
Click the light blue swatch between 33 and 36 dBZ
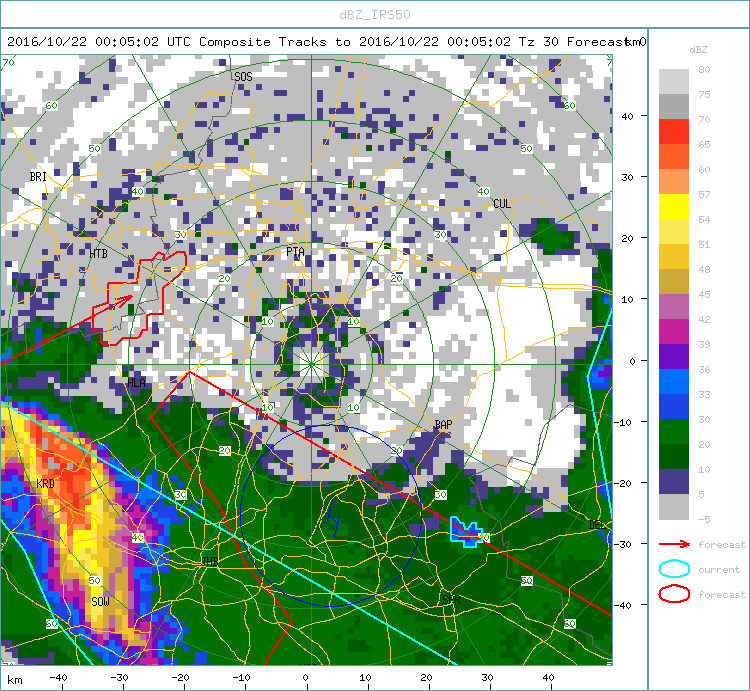tap(673, 382)
